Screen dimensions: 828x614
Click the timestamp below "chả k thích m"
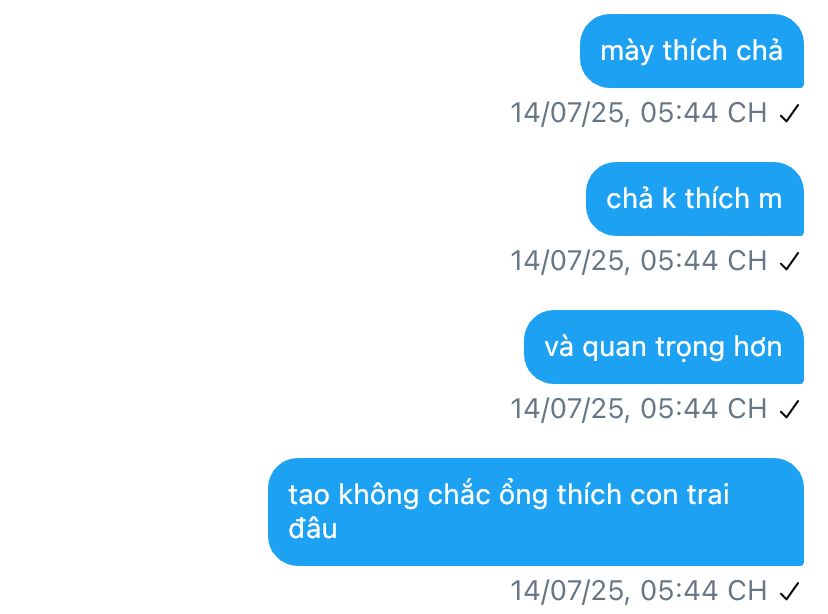click(638, 261)
